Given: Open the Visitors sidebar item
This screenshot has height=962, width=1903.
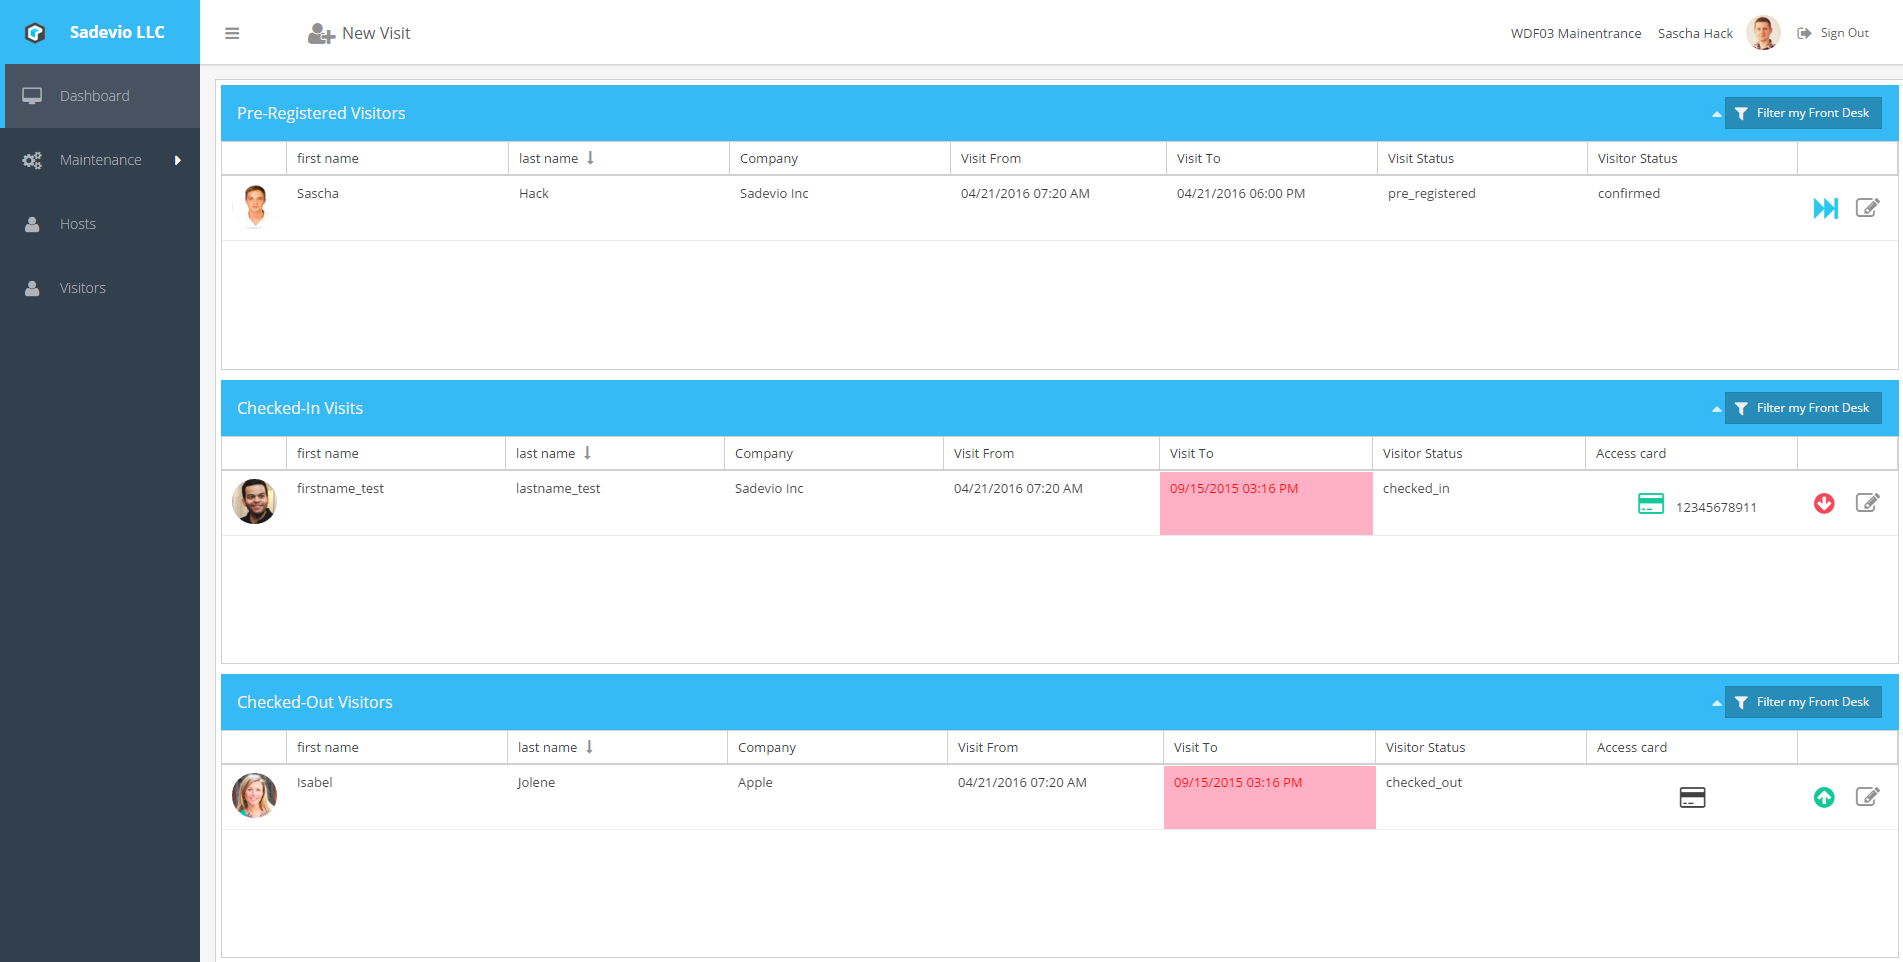Looking at the screenshot, I should coord(82,288).
